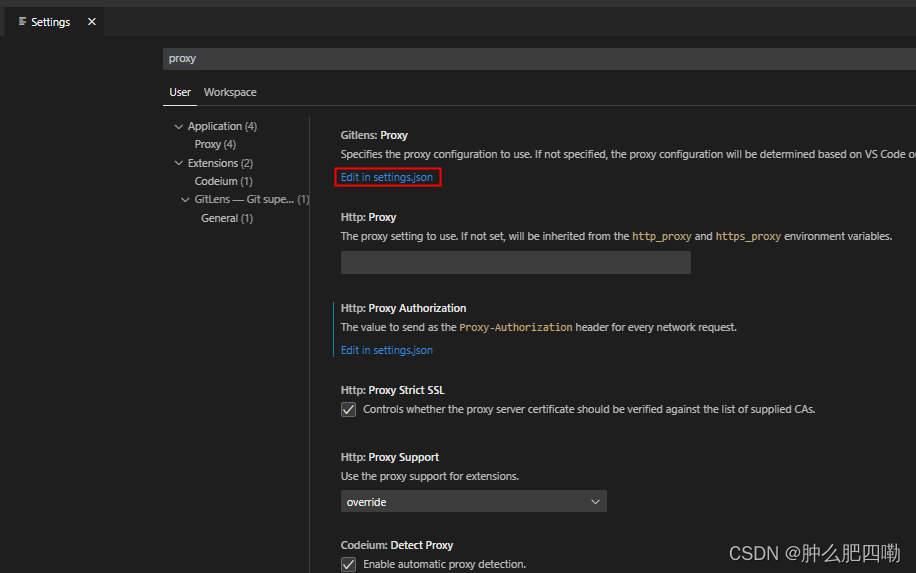Screen dimensions: 916x573
Task: Click the Http: Proxy Support title
Action: tap(390, 457)
